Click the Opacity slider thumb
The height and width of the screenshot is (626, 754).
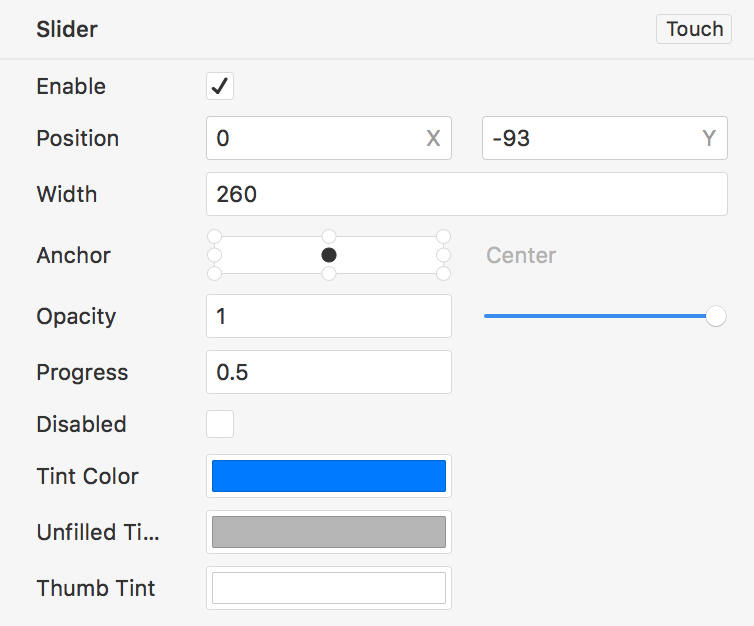click(x=716, y=317)
